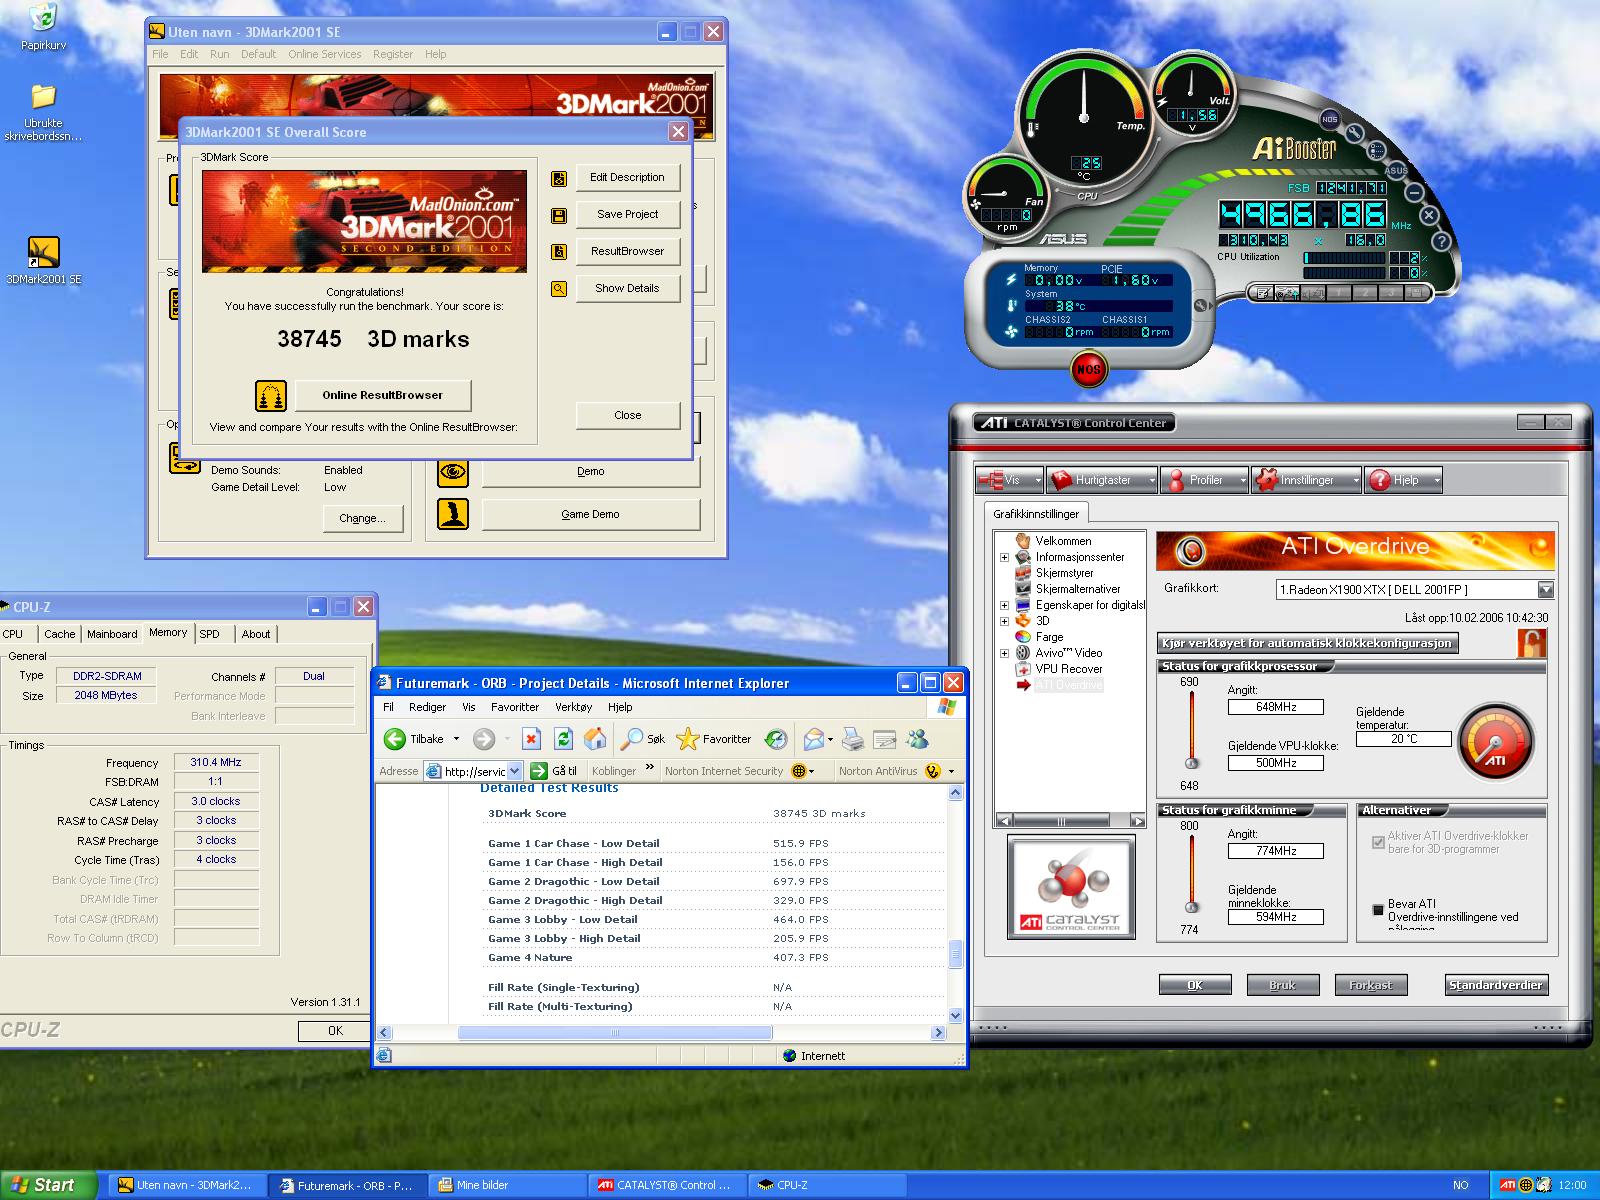Expand the Avivo Video tree node
1600x1200 pixels.
(1004, 653)
